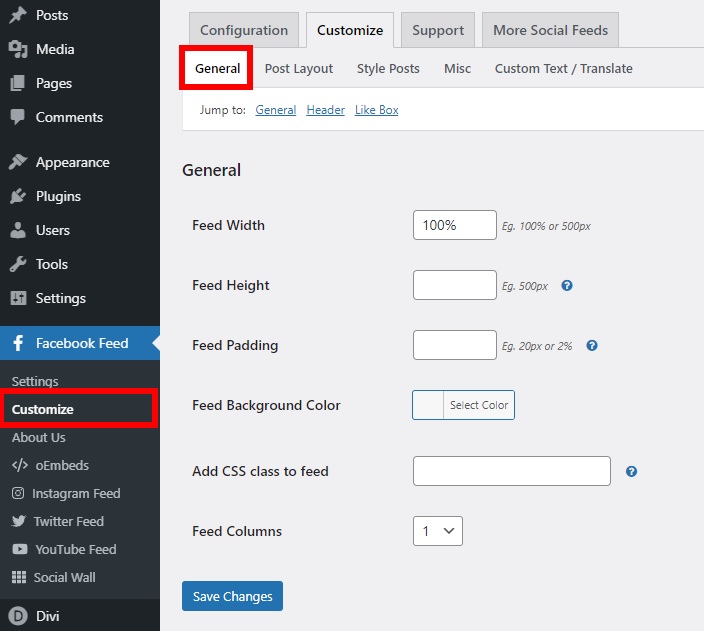
Task: Open the More Social Feeds tab
Action: [x=550, y=30]
